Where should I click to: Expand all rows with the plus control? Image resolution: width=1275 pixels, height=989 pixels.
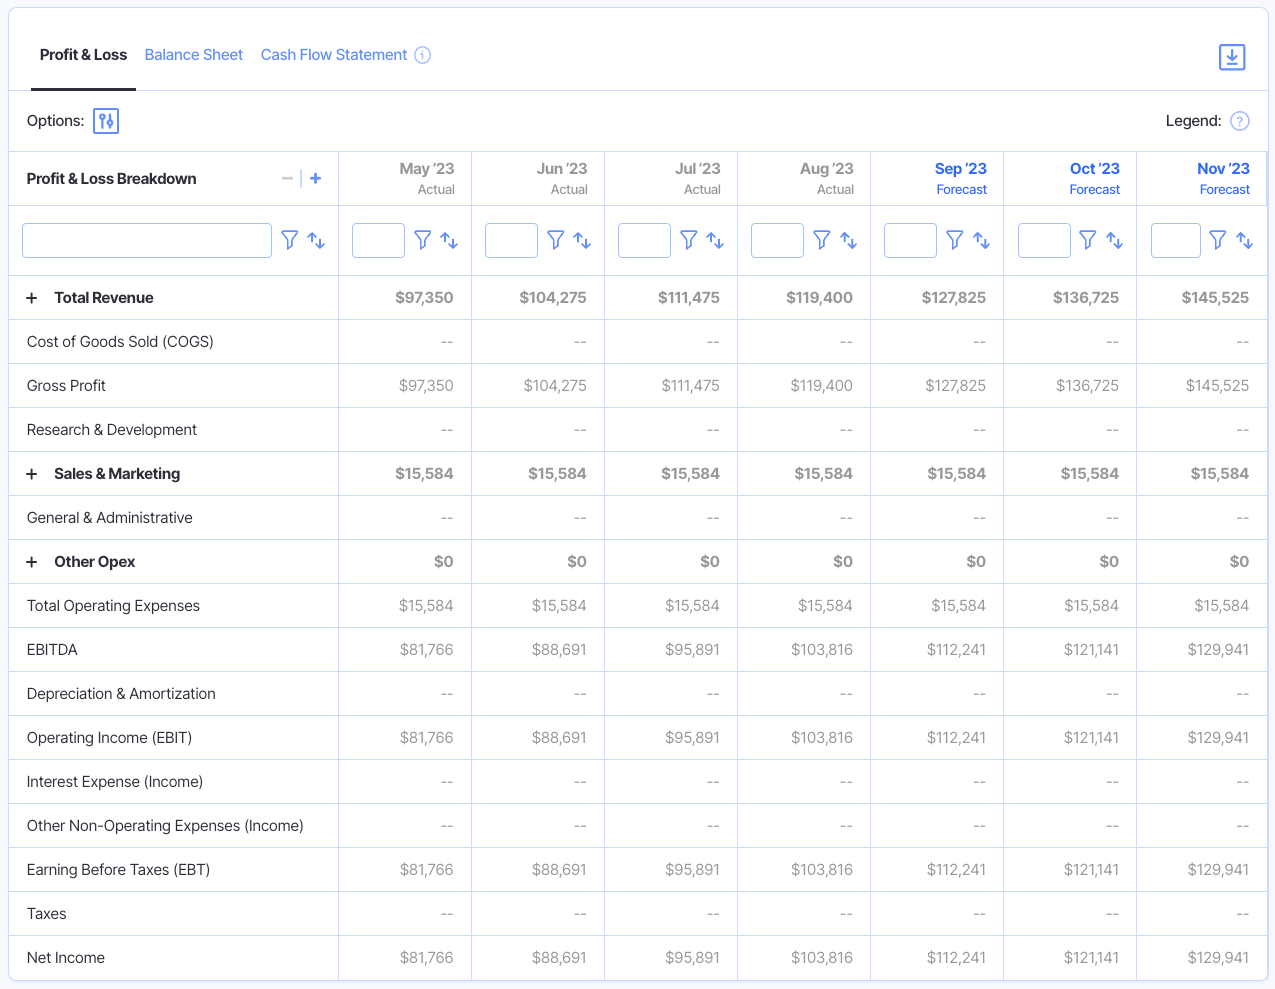(315, 177)
